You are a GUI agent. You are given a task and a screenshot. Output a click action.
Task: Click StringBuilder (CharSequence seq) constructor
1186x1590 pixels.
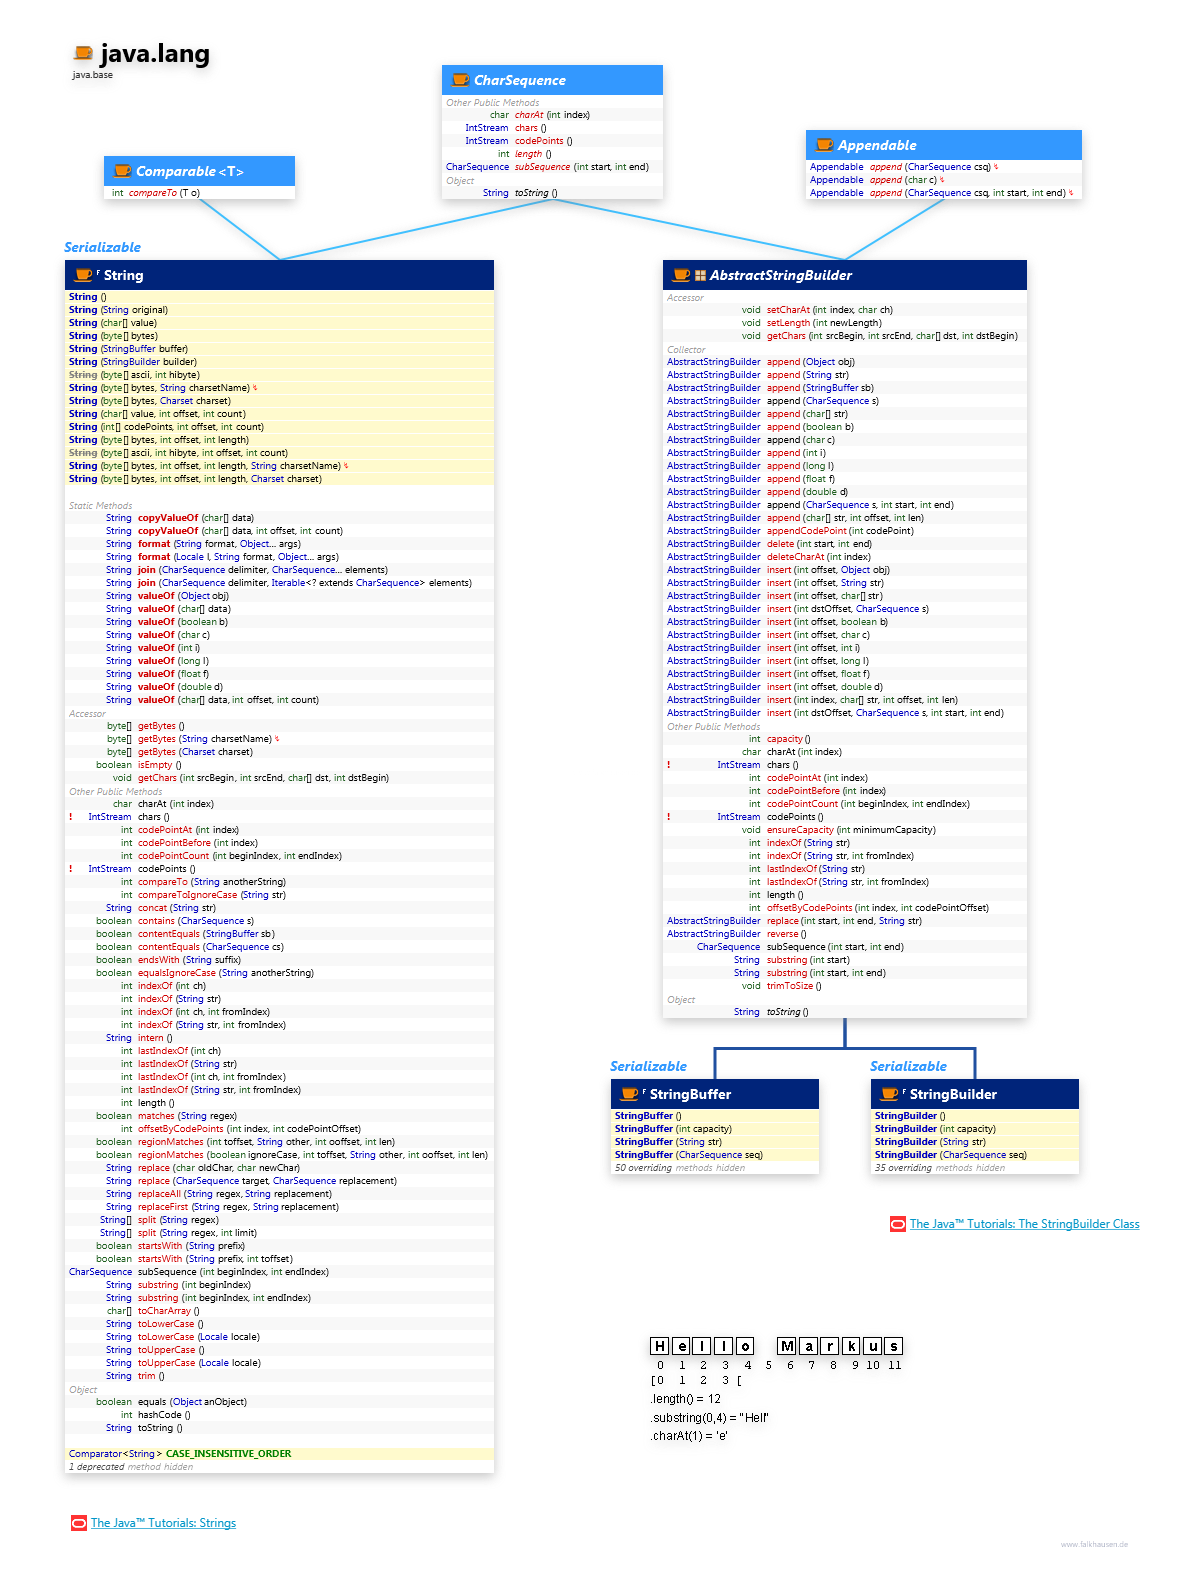[951, 1155]
